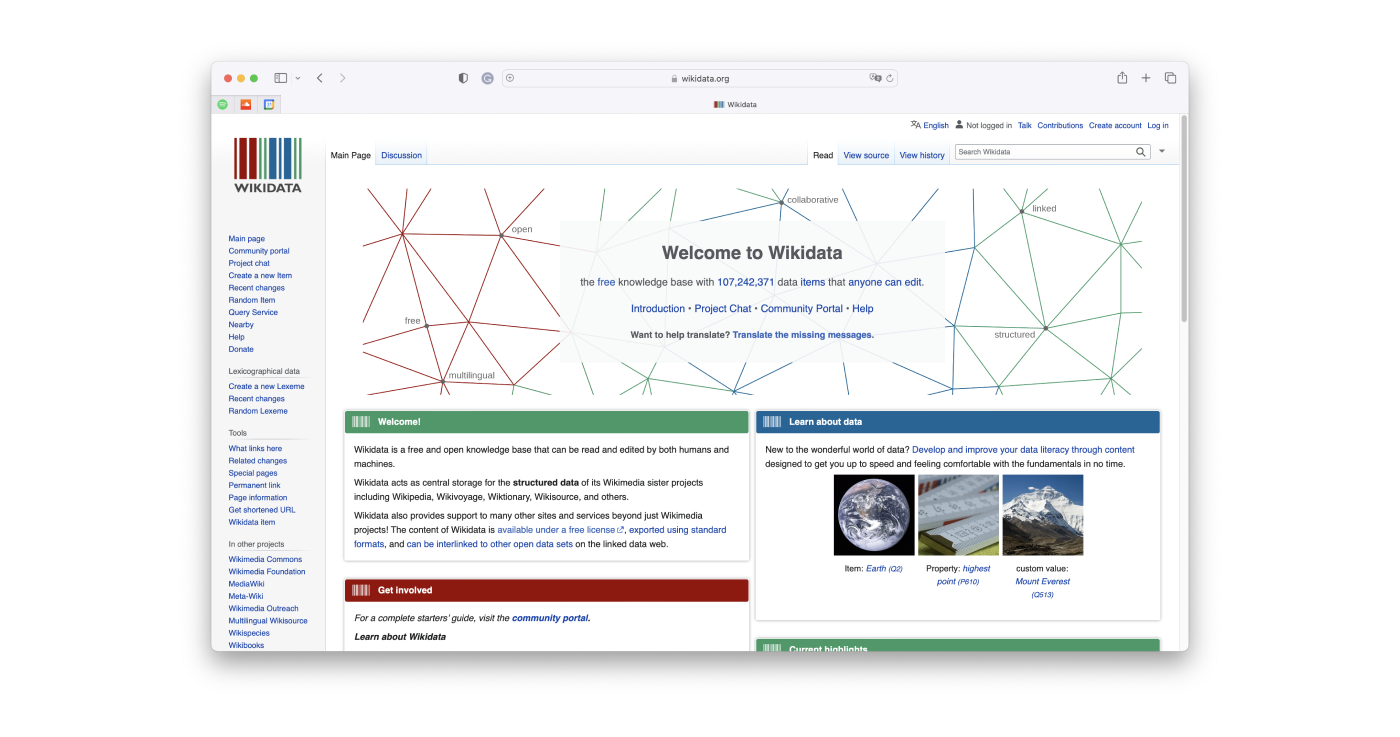Switch to the Discussion tab
Screen dimensions: 1400x737
pyautogui.click(x=401, y=155)
